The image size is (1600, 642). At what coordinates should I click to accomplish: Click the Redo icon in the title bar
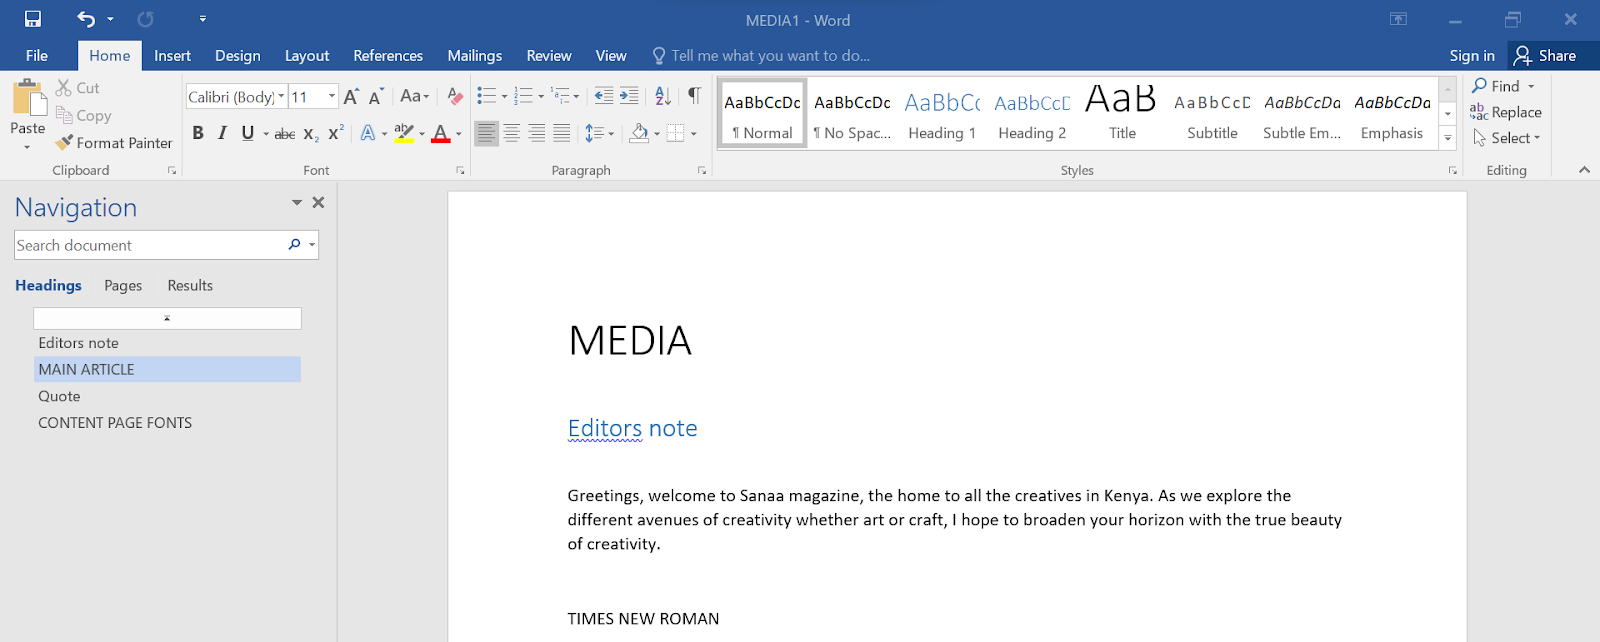(146, 19)
